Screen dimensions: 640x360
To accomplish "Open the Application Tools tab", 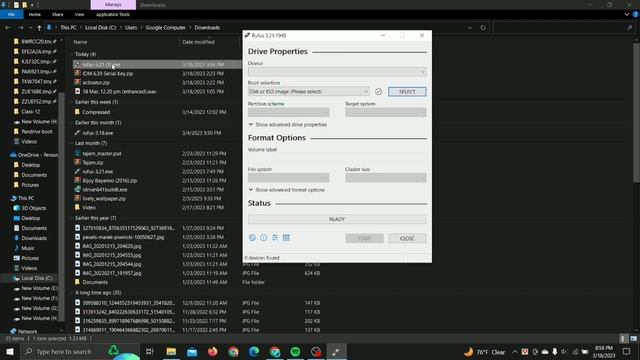I will tap(113, 14).
